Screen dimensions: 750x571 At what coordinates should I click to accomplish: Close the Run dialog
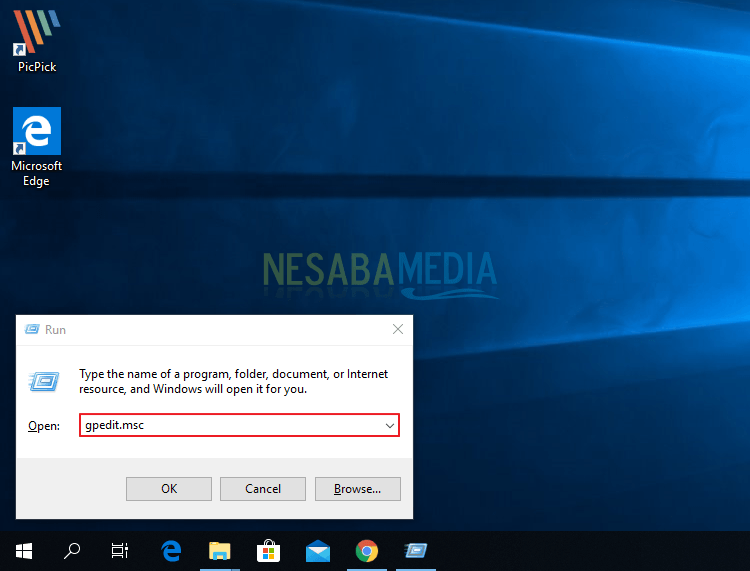click(x=398, y=329)
